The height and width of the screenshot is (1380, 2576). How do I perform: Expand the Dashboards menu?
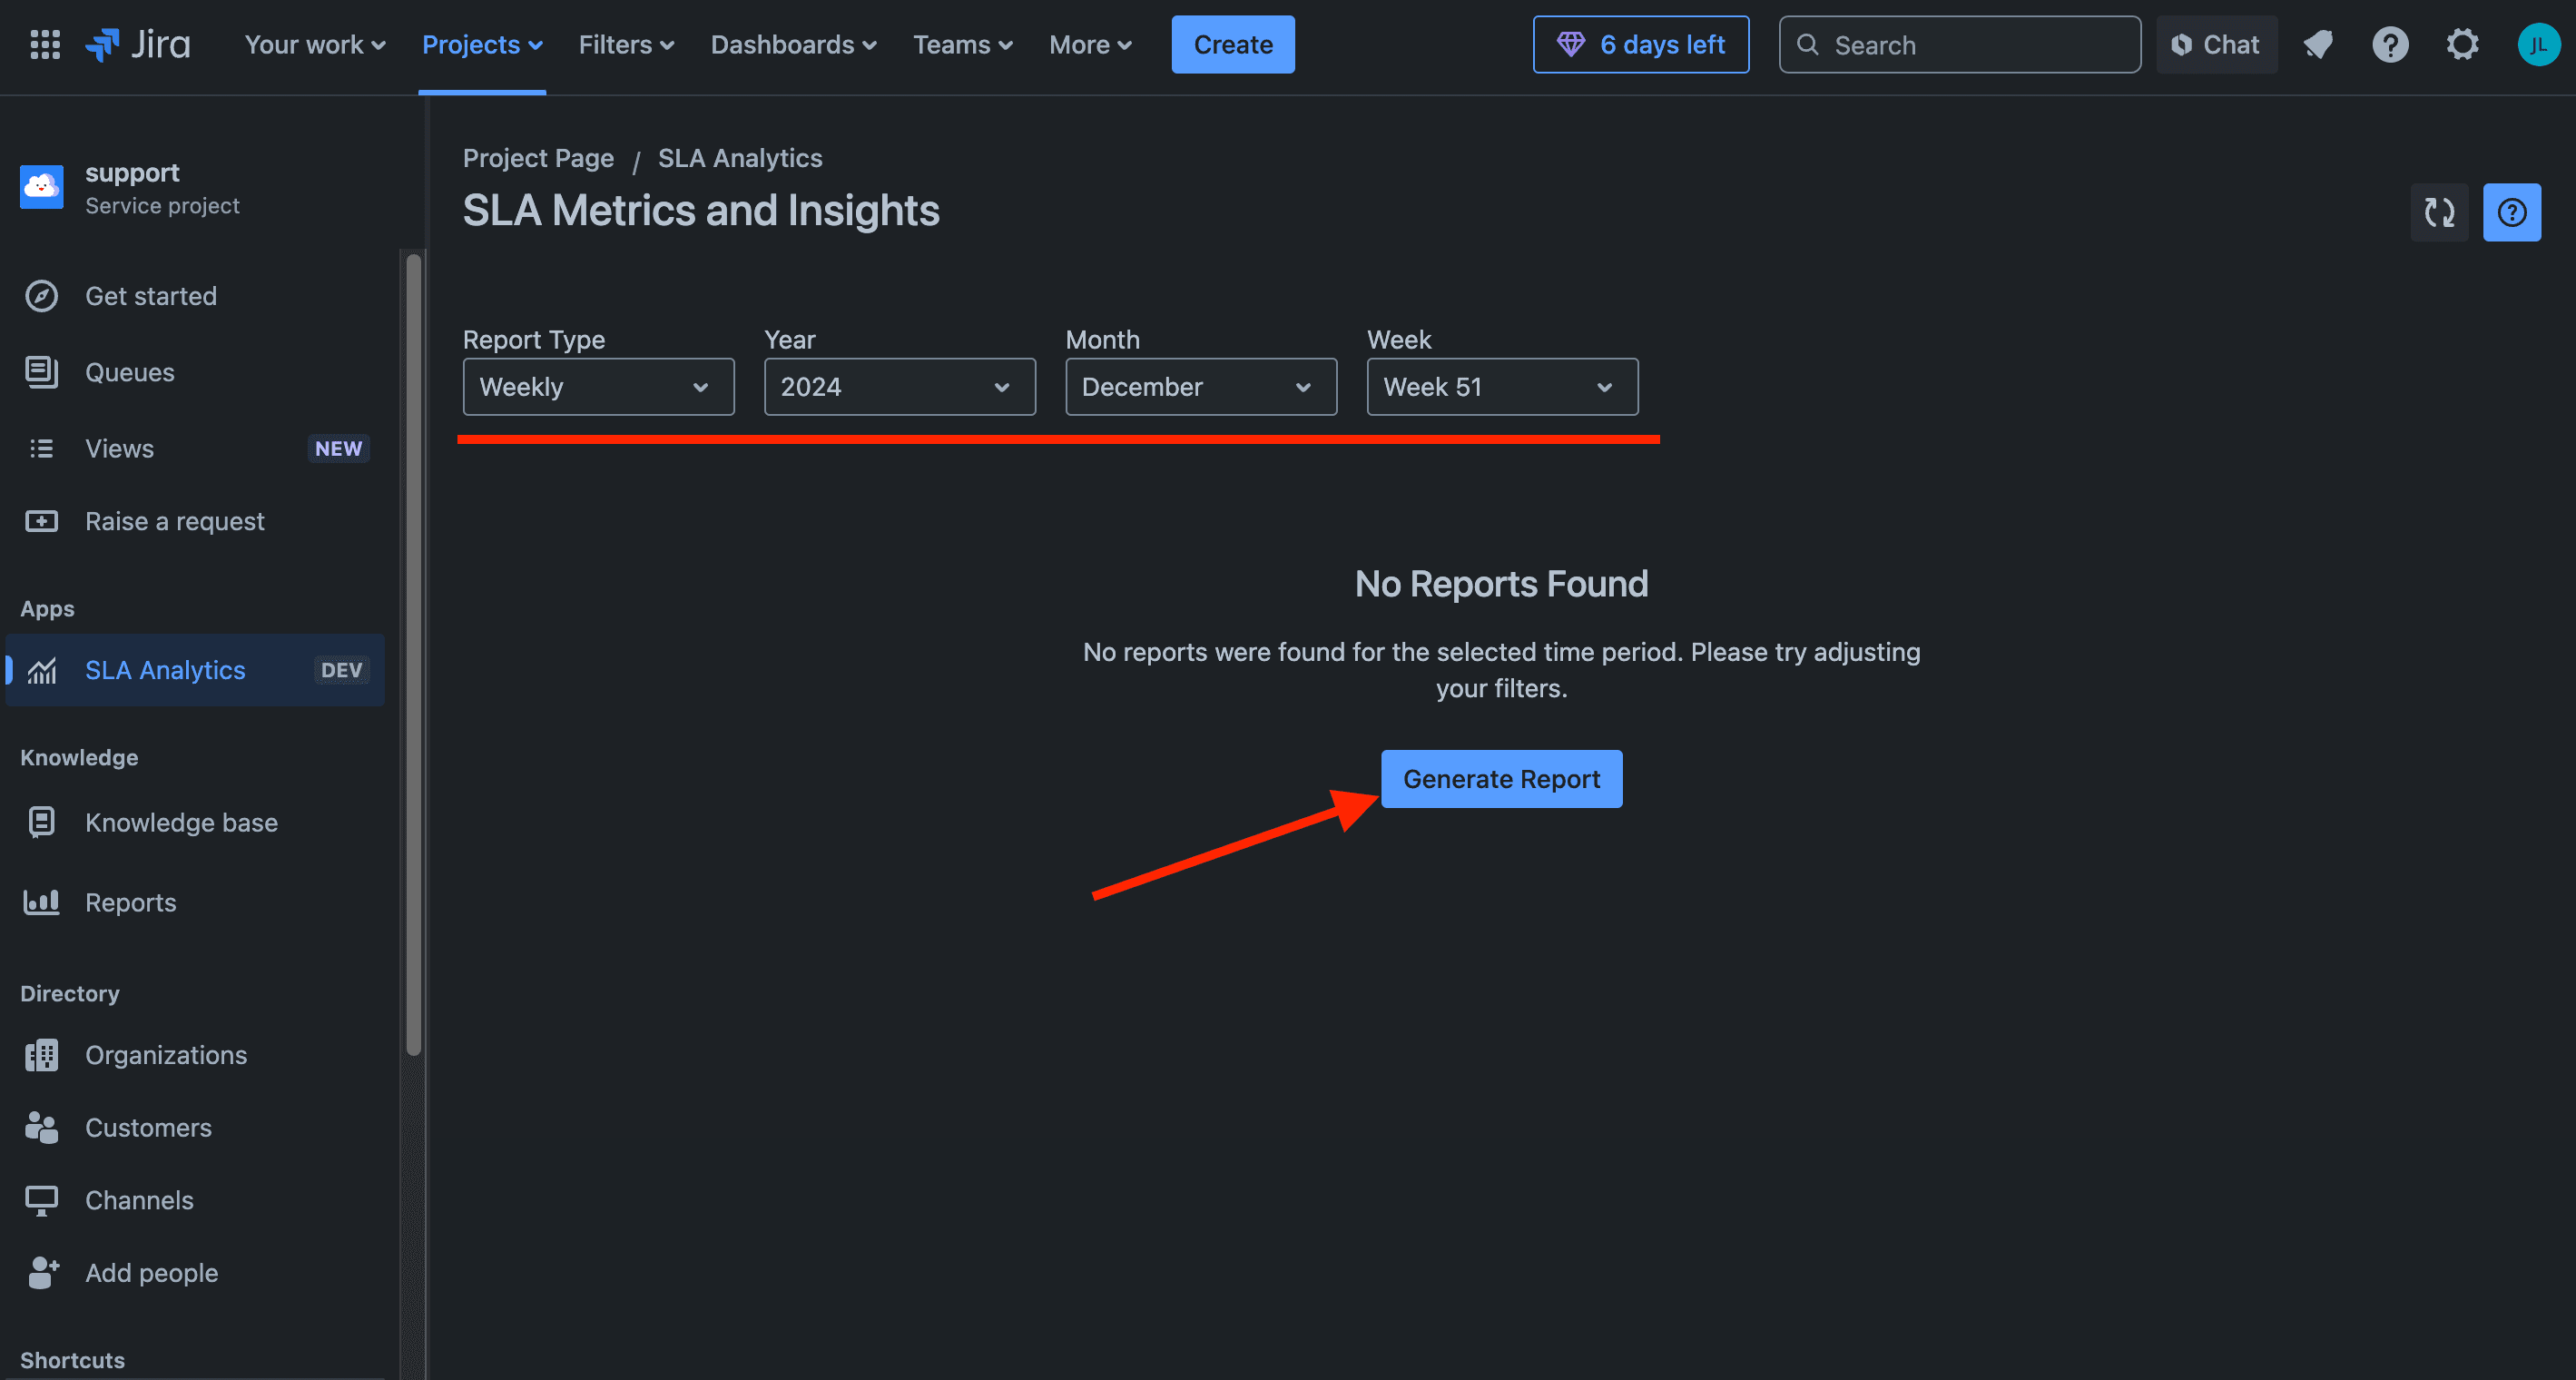click(x=793, y=45)
